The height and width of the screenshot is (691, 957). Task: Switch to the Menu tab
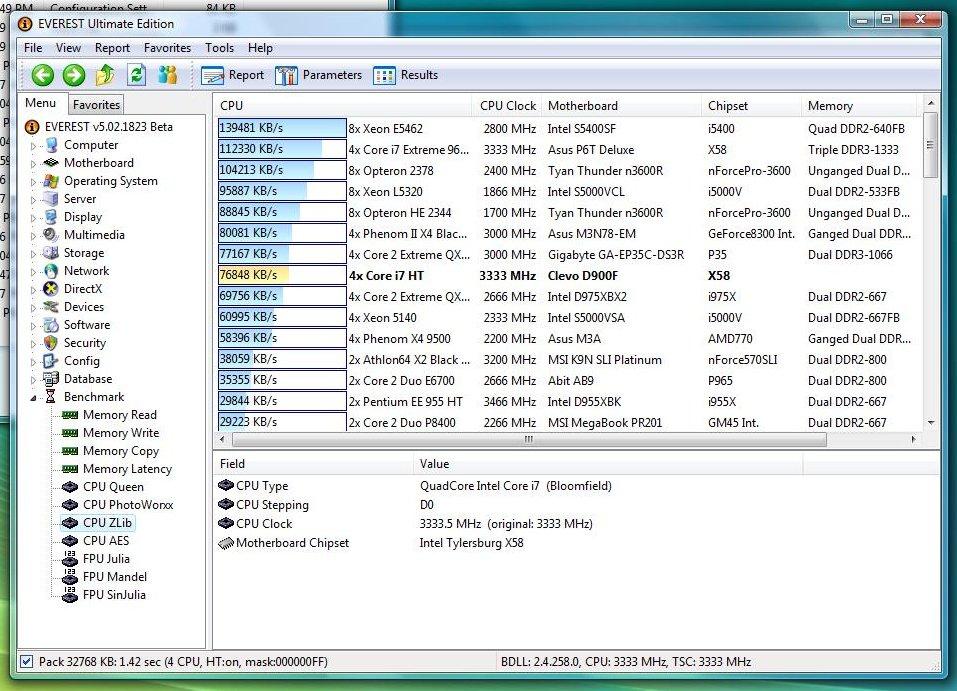point(41,103)
